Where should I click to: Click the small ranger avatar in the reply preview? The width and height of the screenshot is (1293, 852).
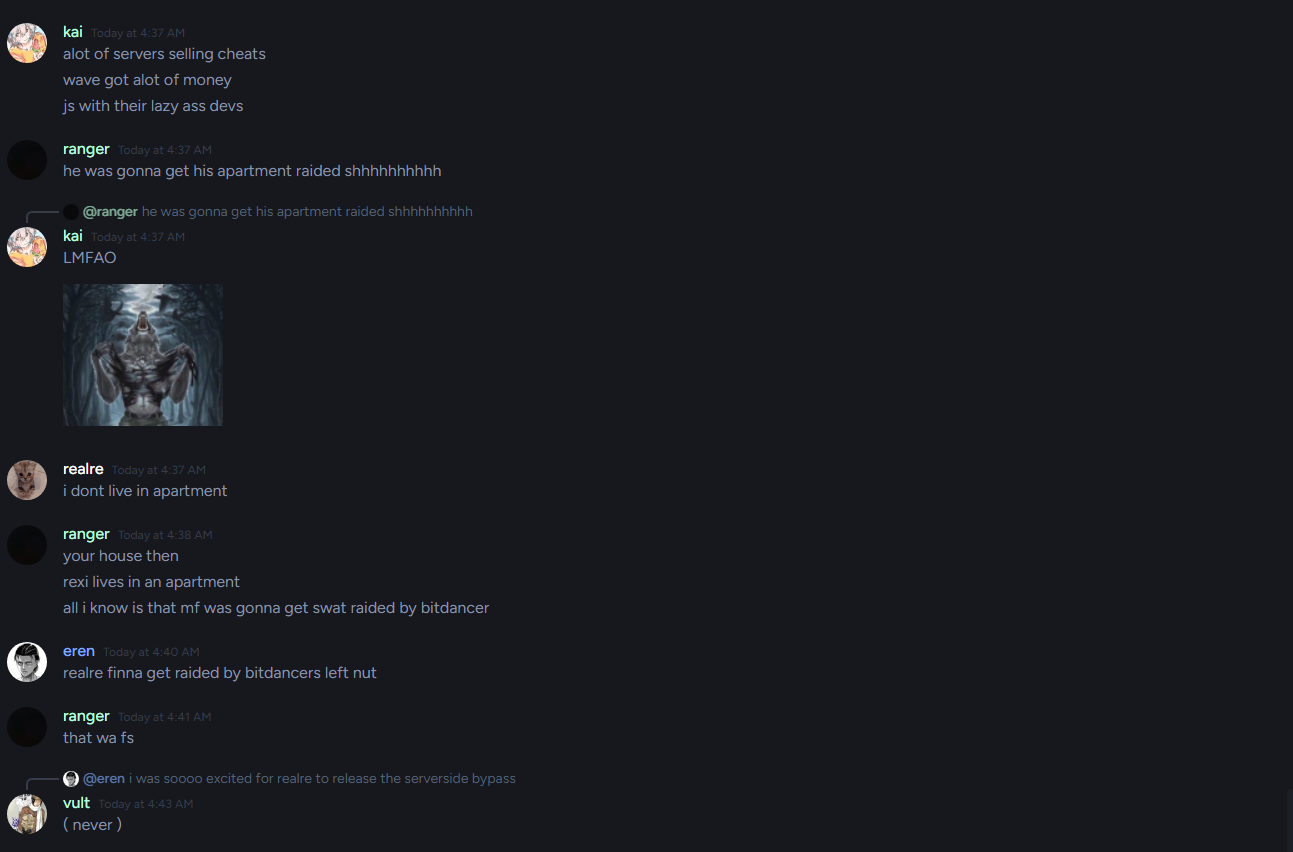[71, 211]
